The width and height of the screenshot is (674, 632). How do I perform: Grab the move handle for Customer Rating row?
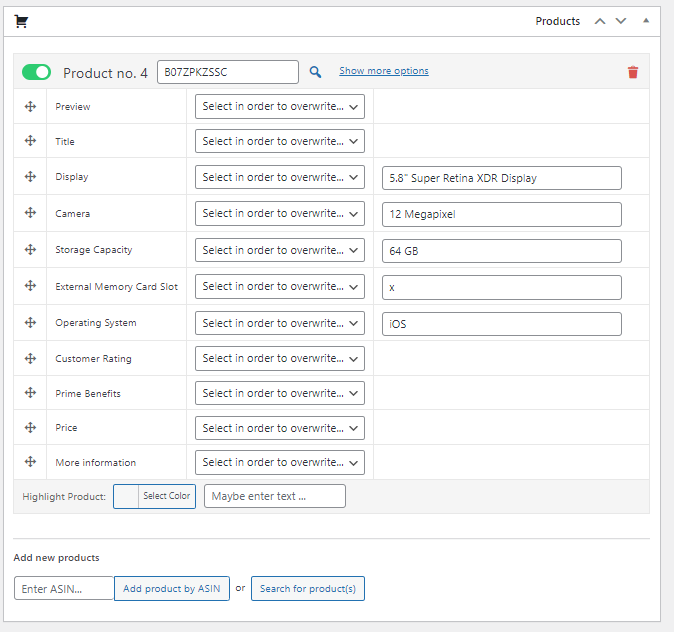point(30,358)
